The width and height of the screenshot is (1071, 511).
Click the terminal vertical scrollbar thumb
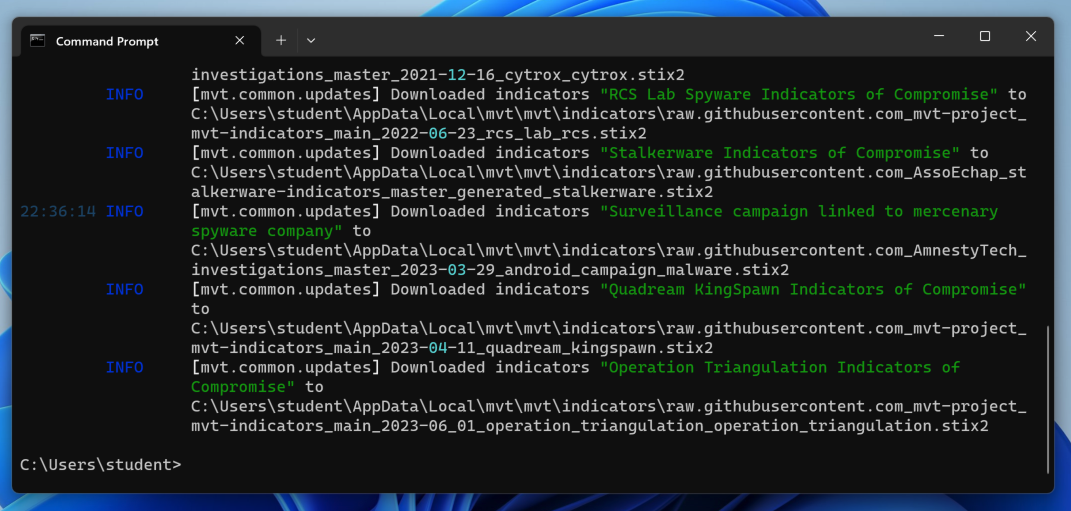1048,400
